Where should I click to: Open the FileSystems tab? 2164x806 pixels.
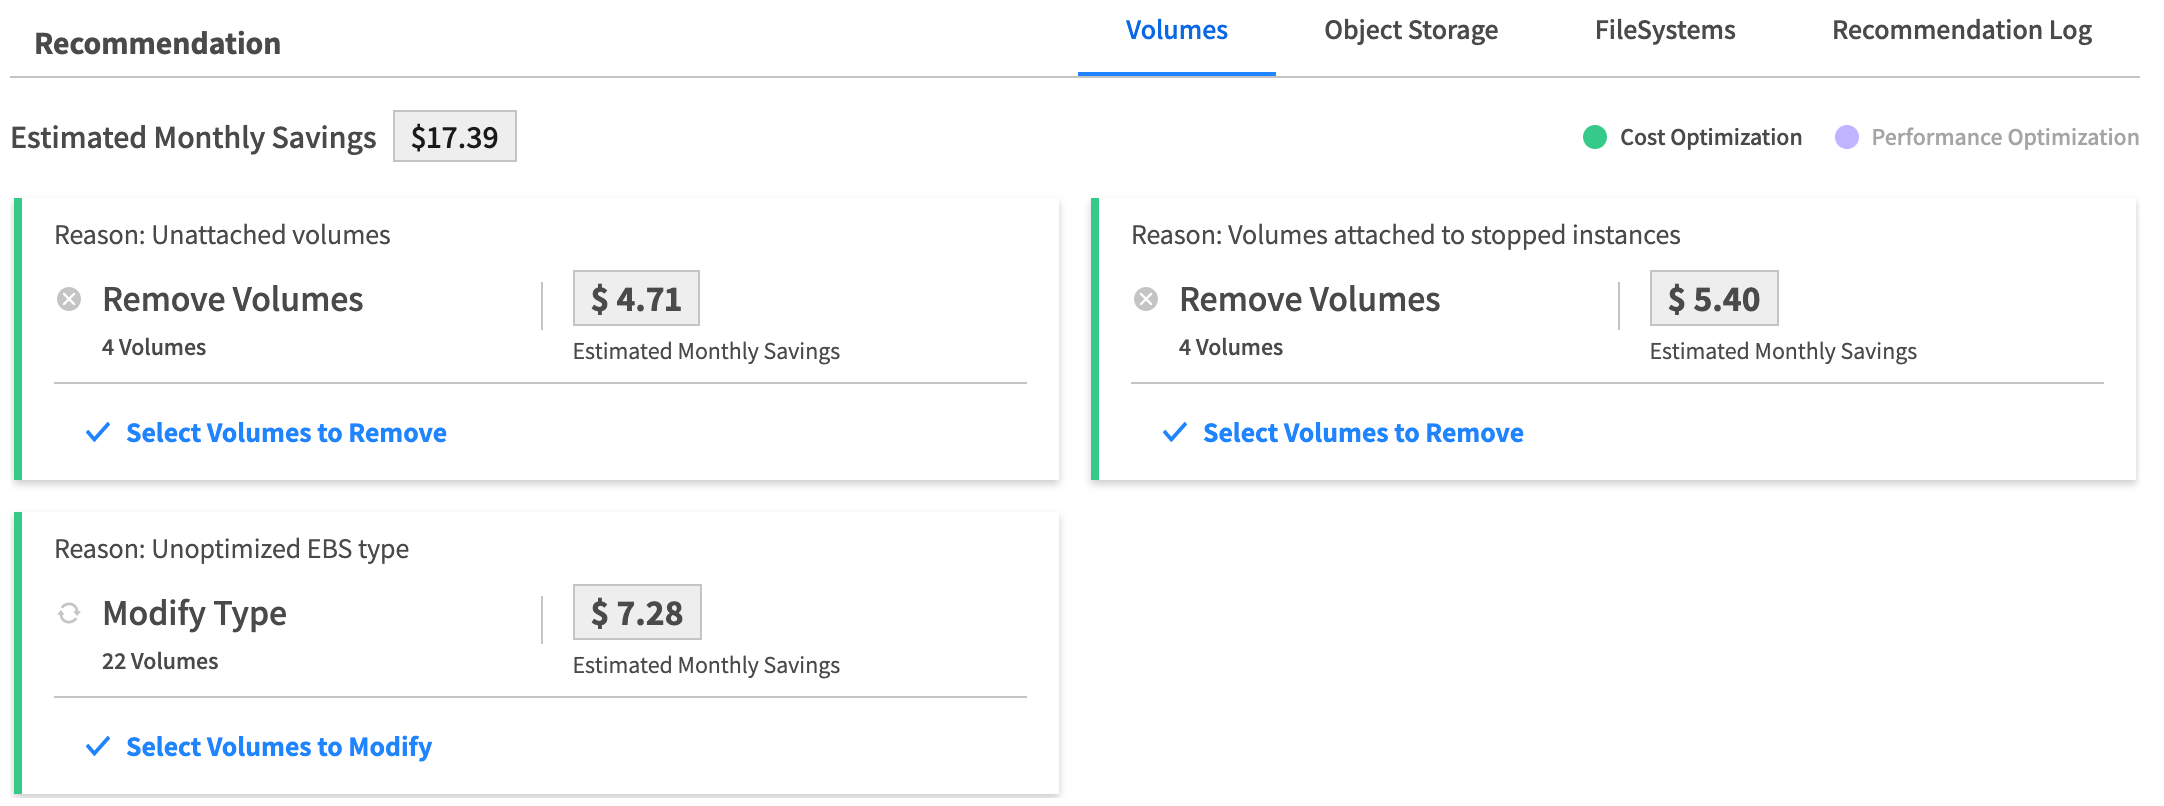tap(1664, 31)
